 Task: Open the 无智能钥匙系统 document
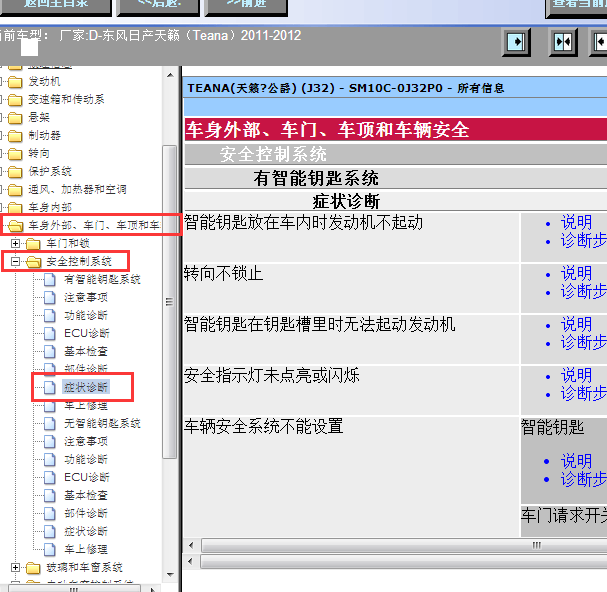[102, 423]
